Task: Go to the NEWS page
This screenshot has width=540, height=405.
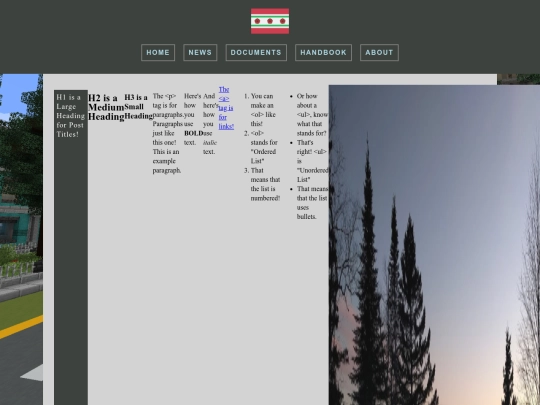Action: 200,52
